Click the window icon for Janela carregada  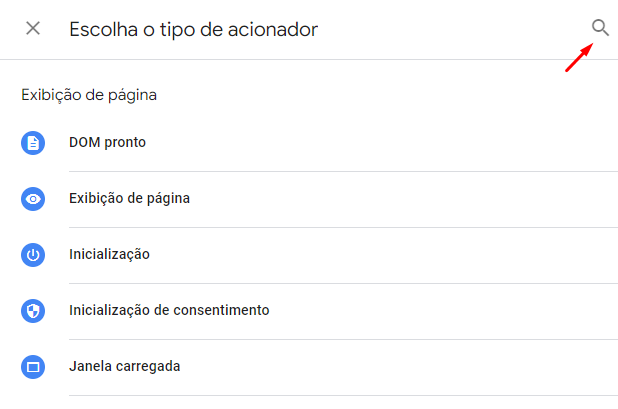coord(33,366)
